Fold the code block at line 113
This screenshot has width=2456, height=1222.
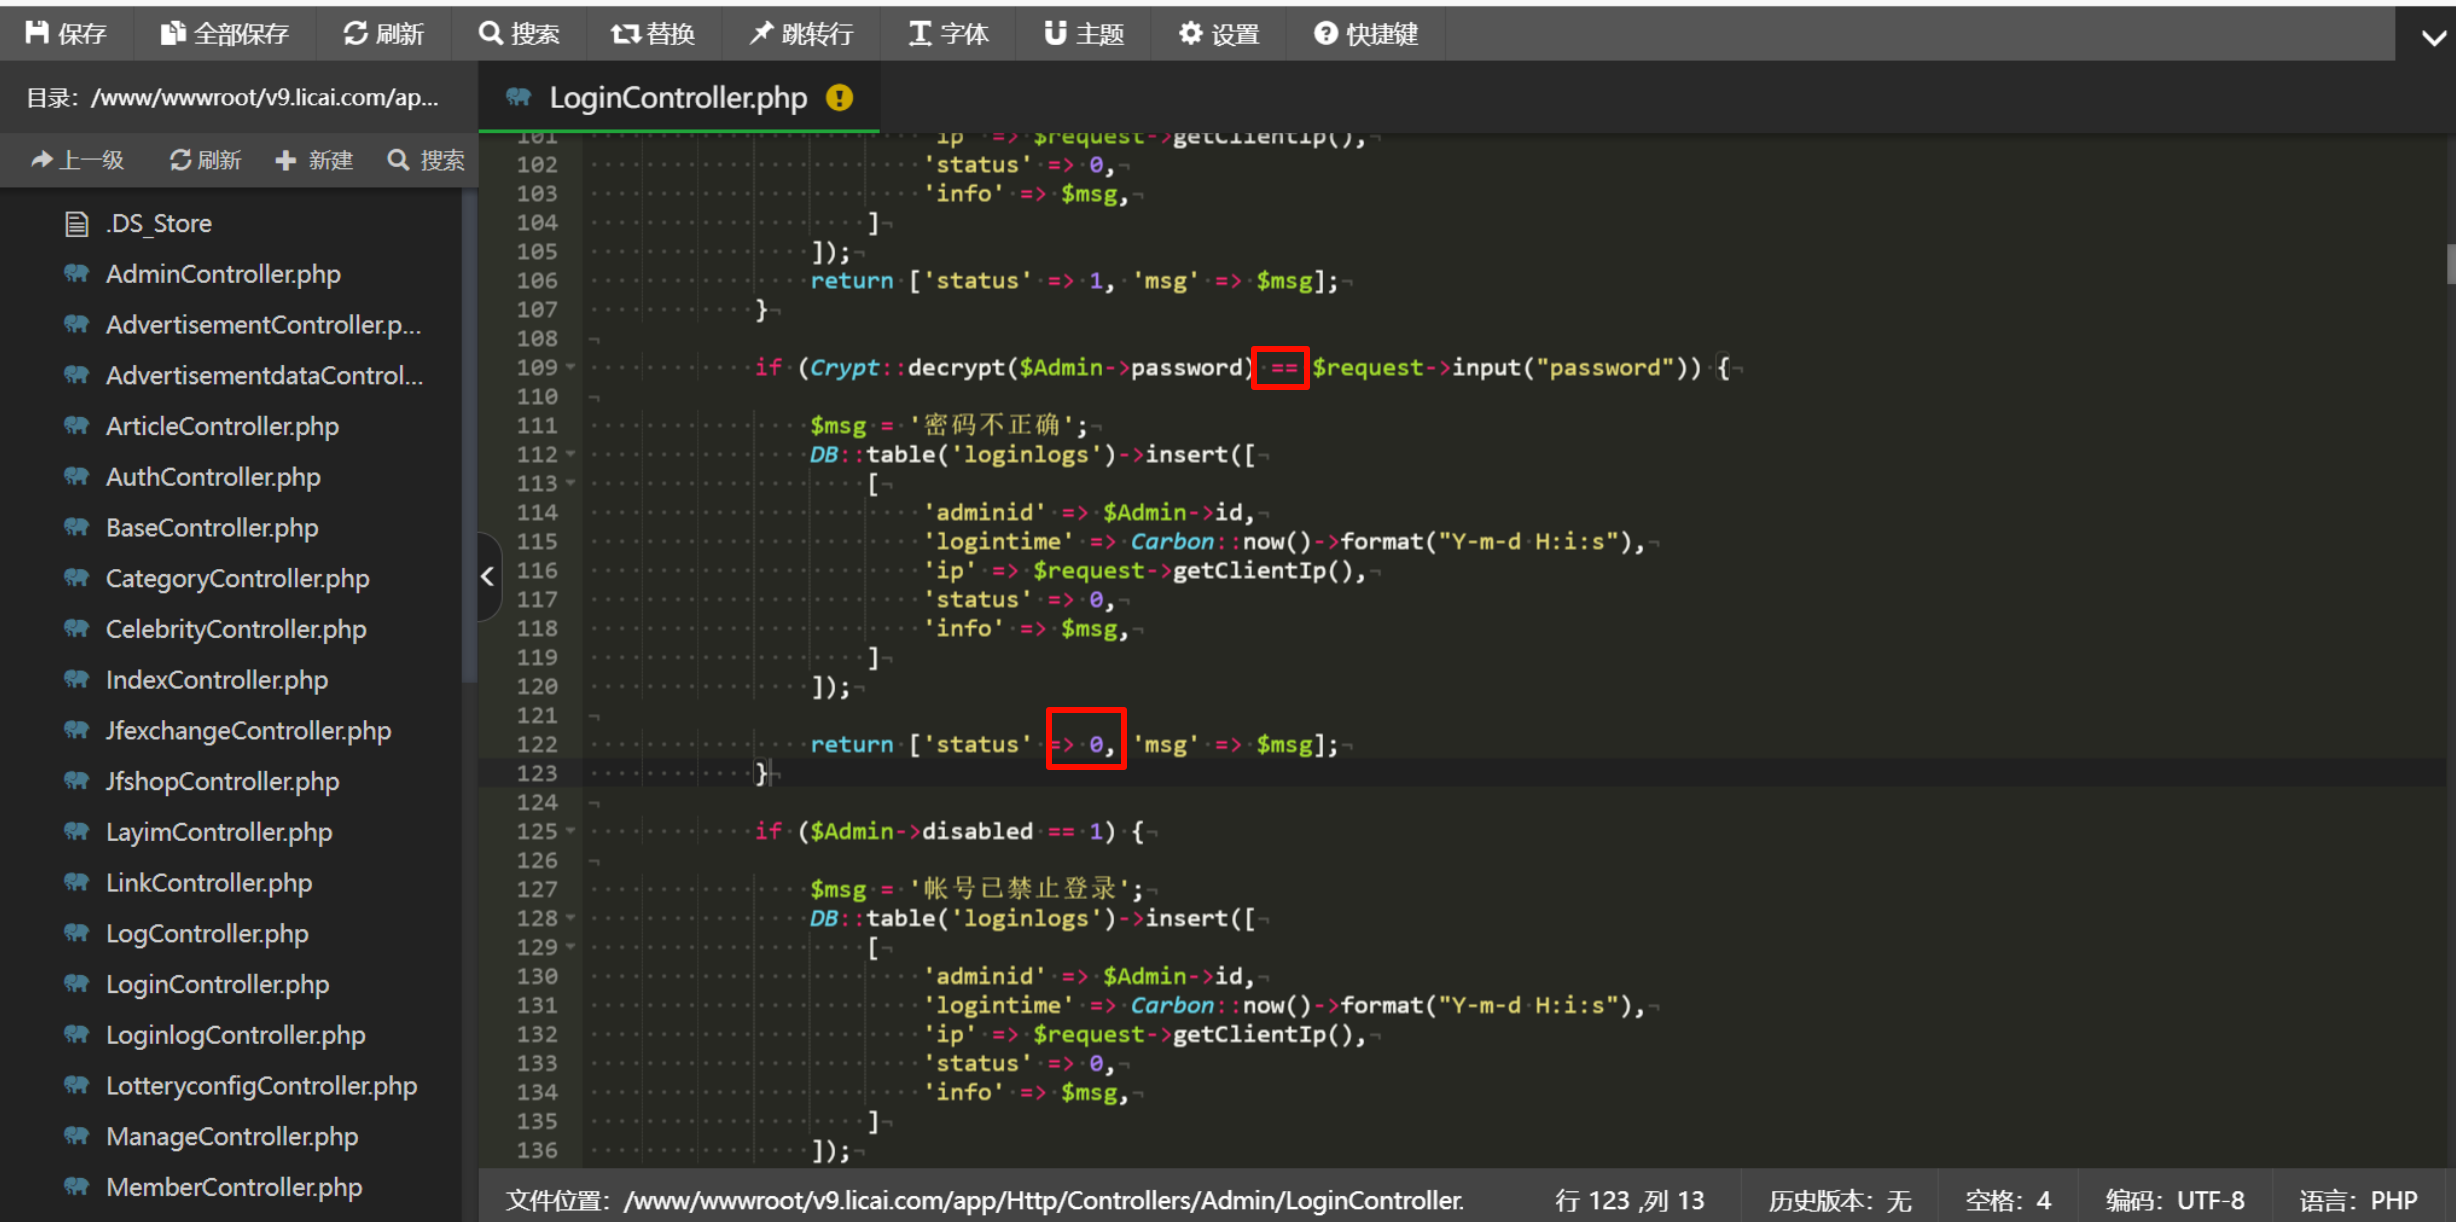pyautogui.click(x=571, y=483)
